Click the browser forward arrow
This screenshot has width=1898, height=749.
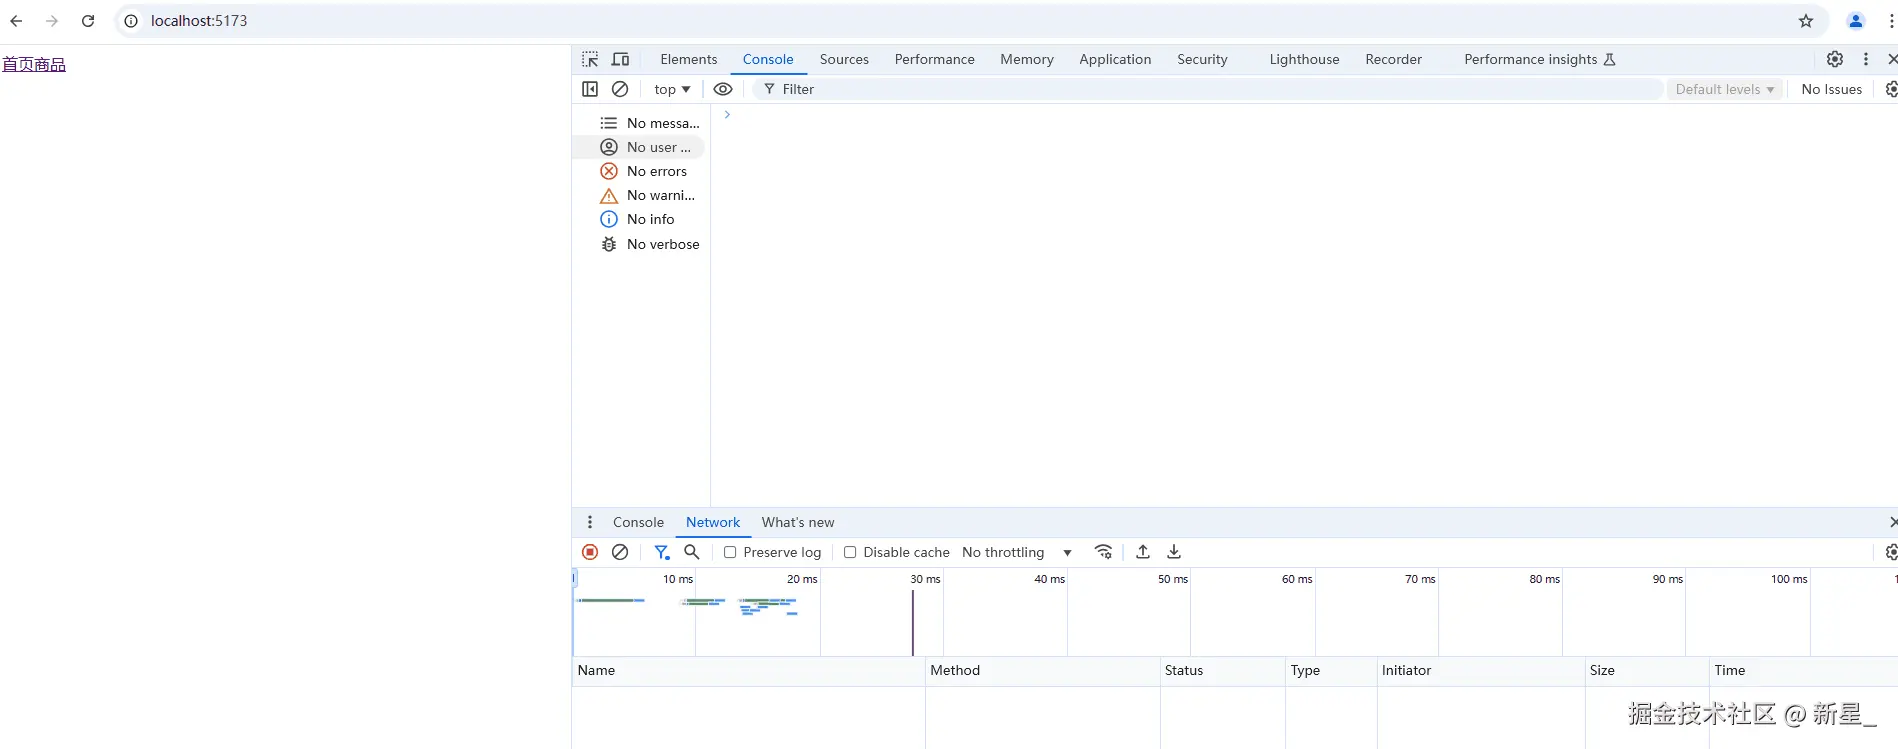coord(52,21)
